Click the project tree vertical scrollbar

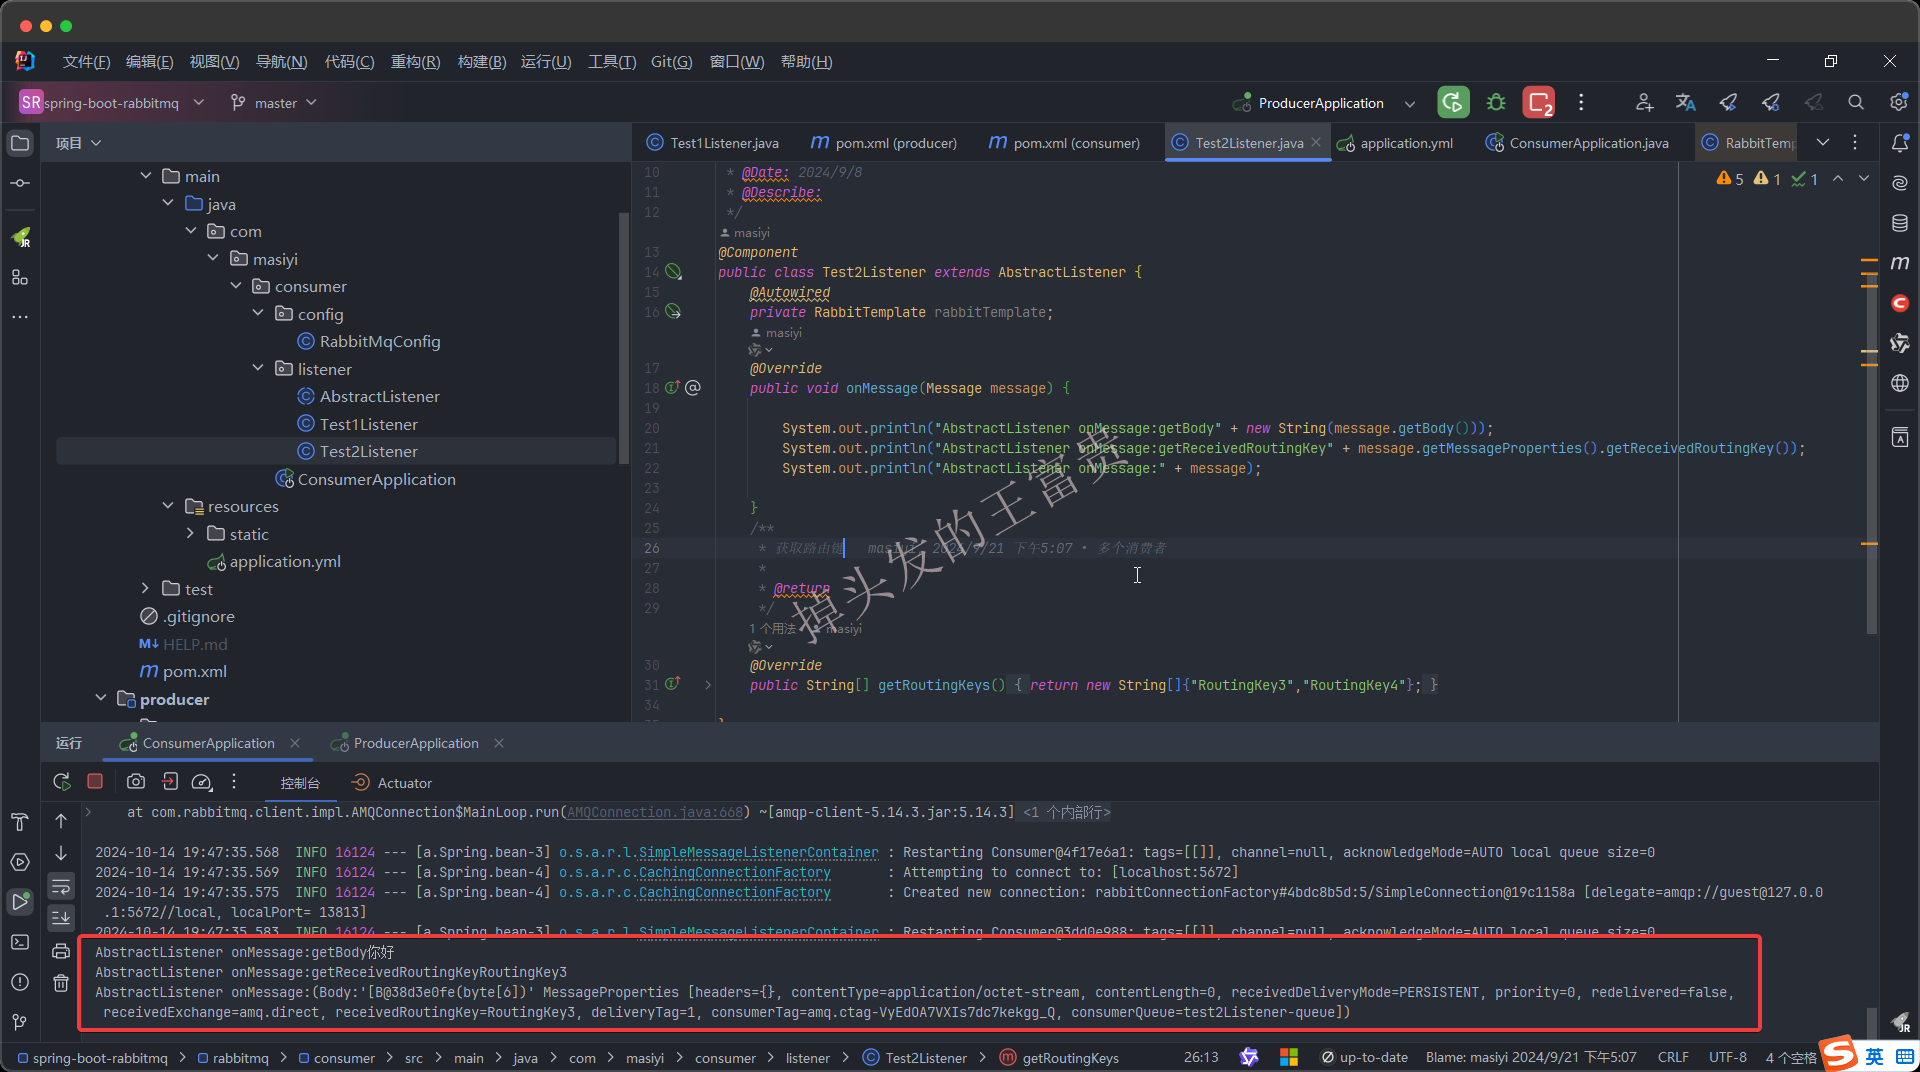pyautogui.click(x=624, y=340)
